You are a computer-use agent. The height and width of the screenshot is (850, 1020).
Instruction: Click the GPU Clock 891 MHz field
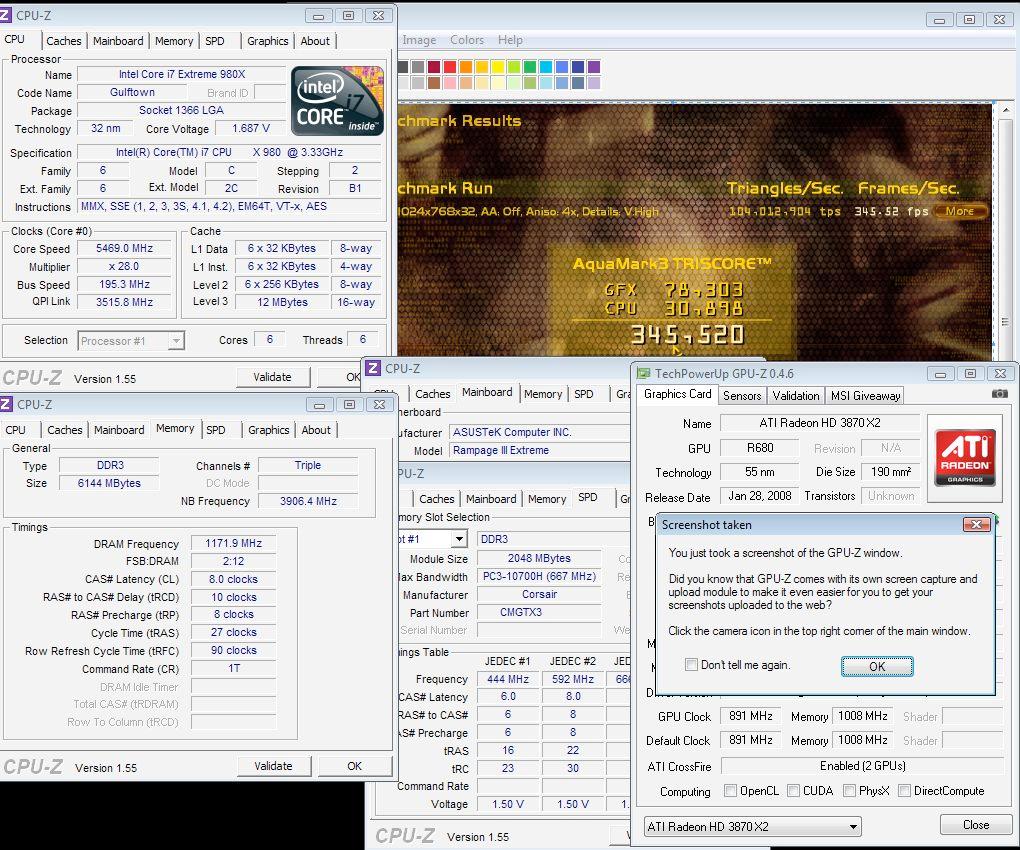751,716
